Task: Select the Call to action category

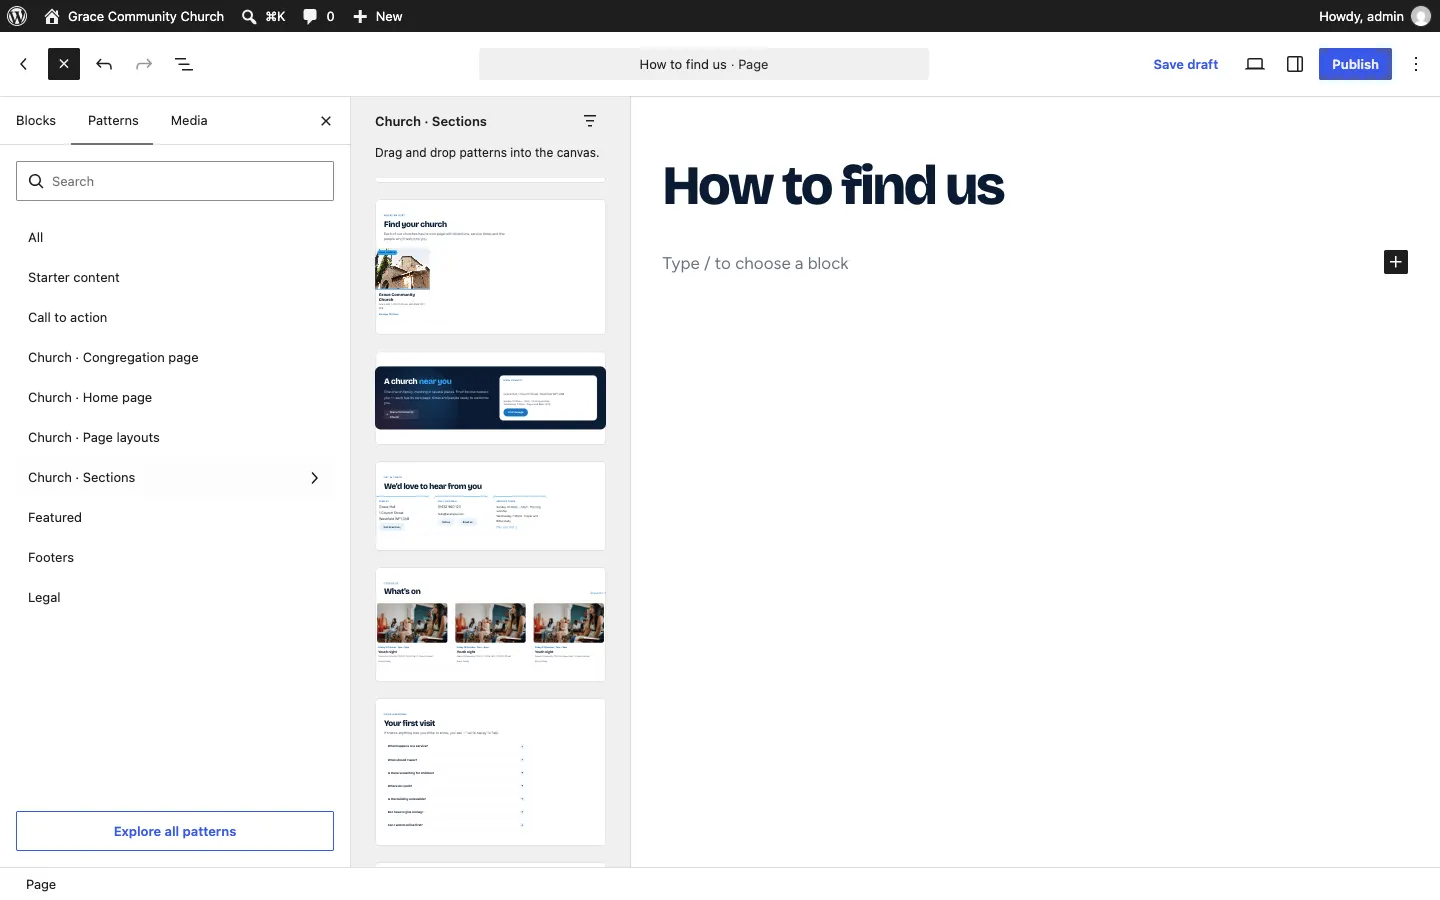Action: pyautogui.click(x=175, y=318)
